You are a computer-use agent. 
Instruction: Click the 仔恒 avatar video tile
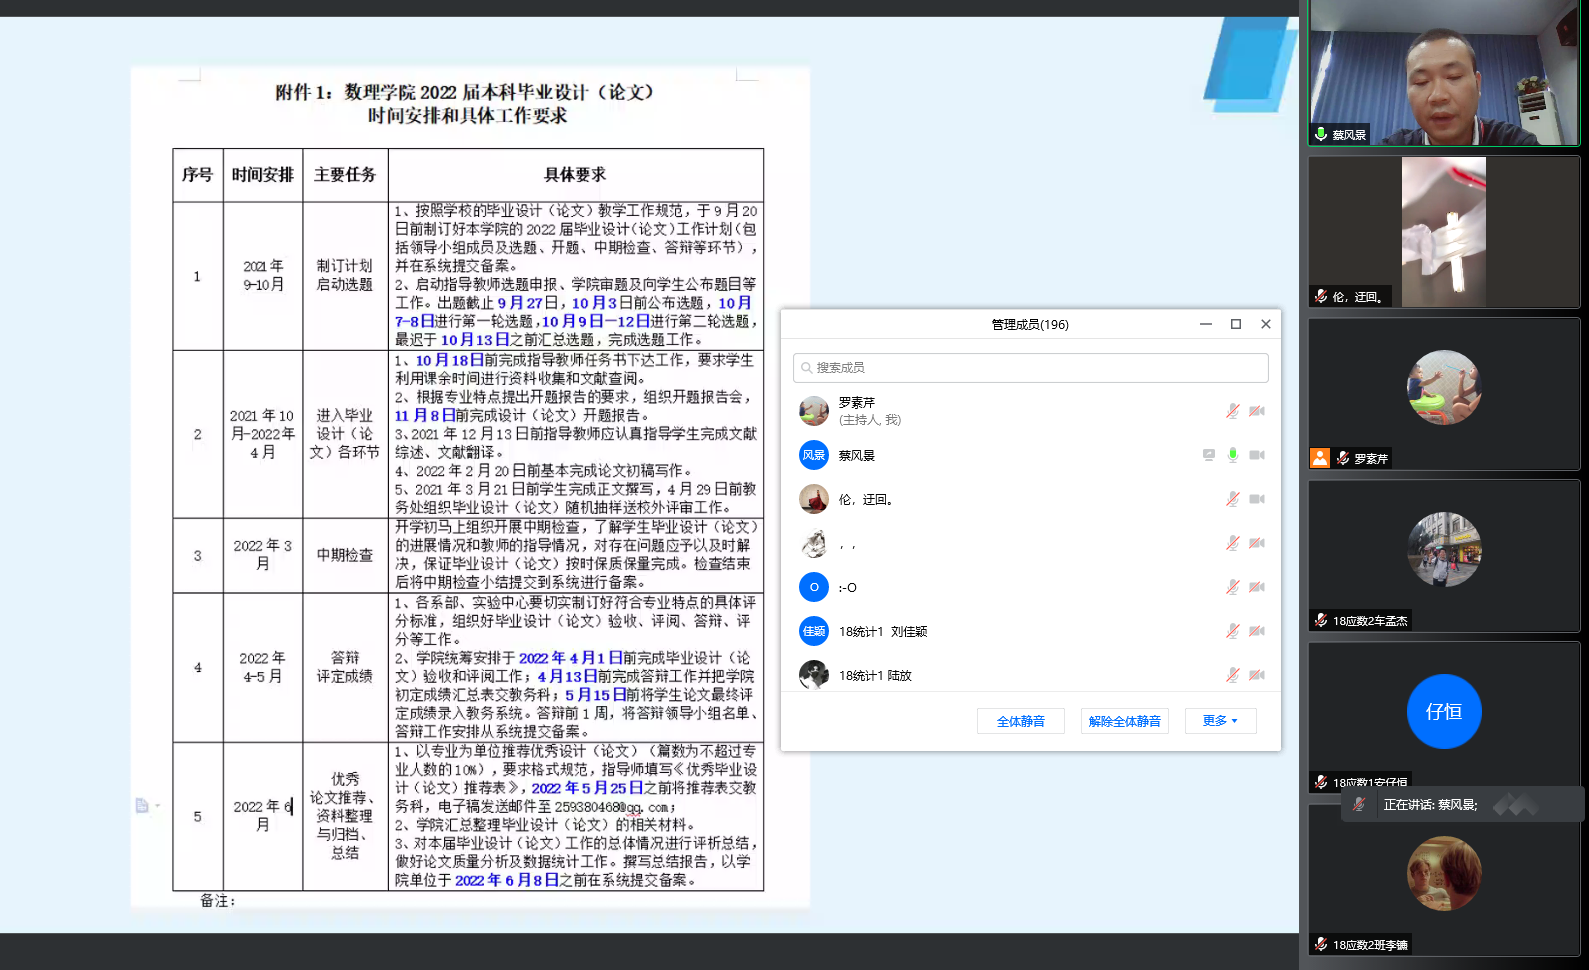[1443, 712]
